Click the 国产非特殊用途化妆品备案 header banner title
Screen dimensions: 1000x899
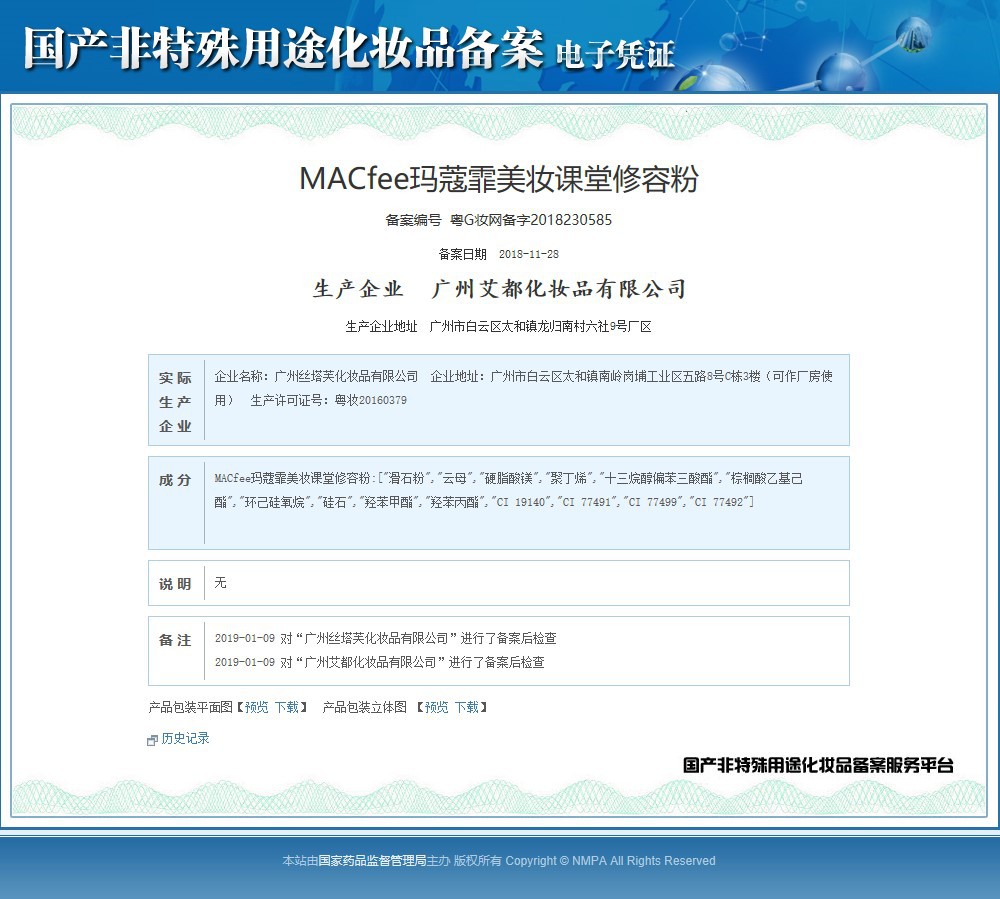(x=284, y=48)
